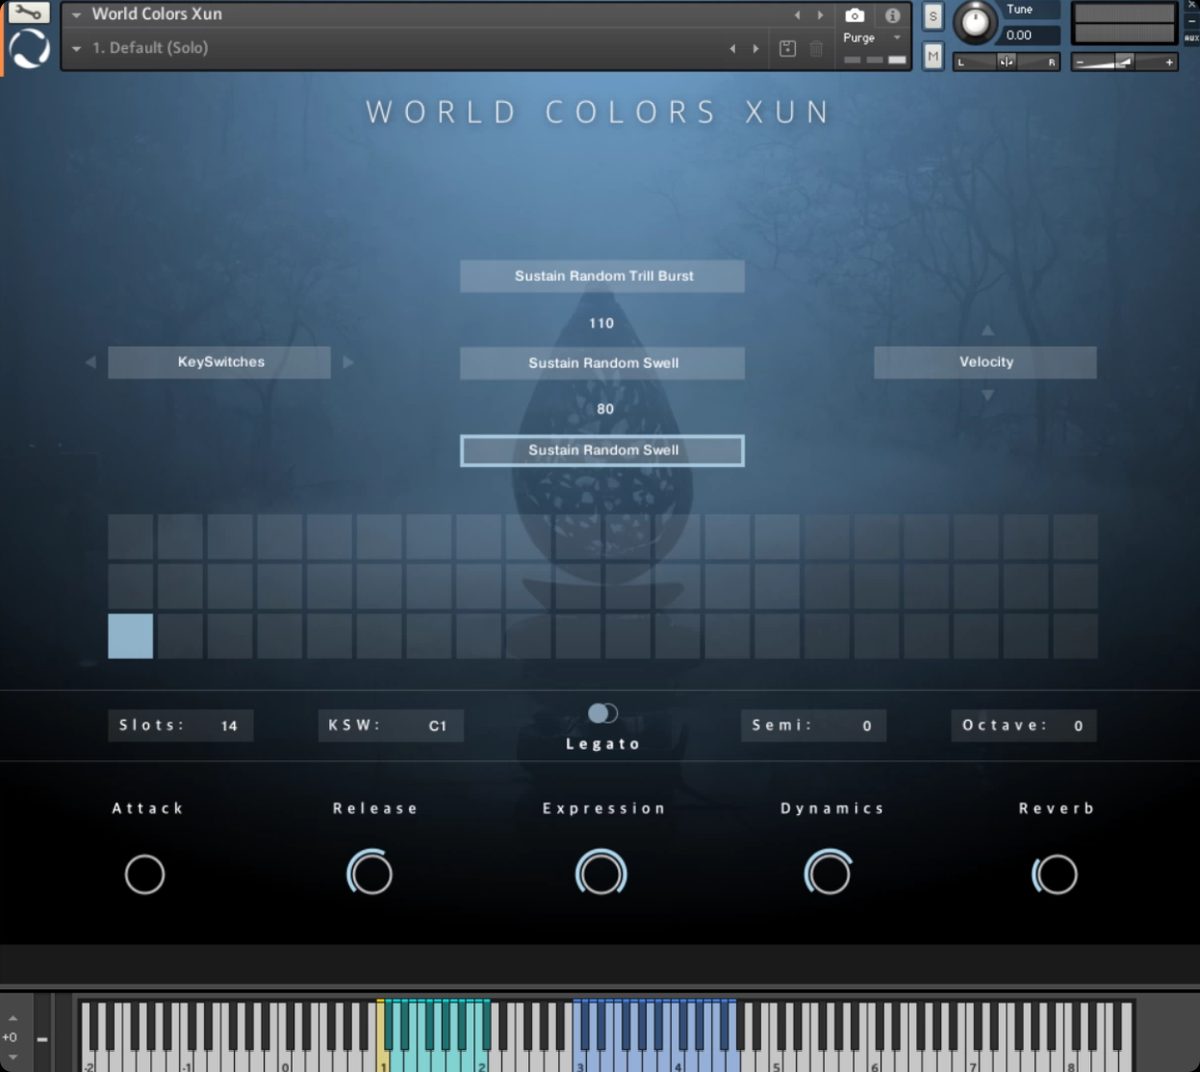Click the Tune label
The width and height of the screenshot is (1200, 1072).
coord(1019,9)
